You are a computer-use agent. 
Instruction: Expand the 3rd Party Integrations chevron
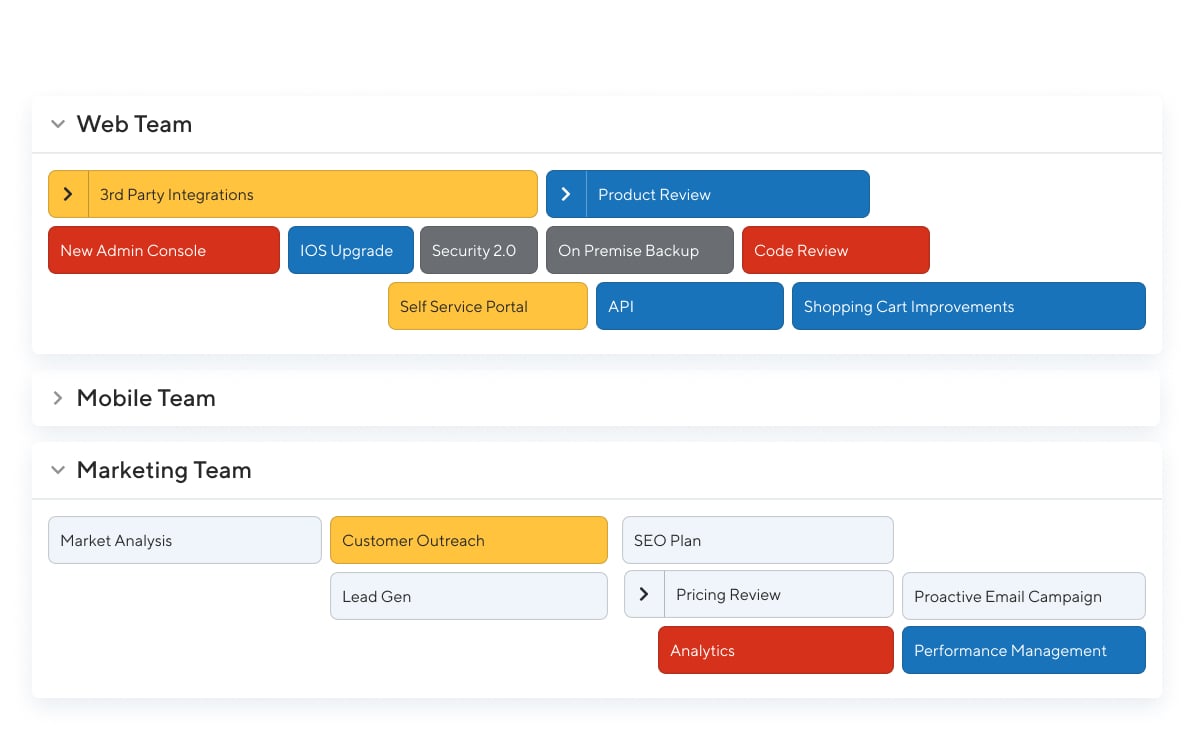tap(68, 194)
